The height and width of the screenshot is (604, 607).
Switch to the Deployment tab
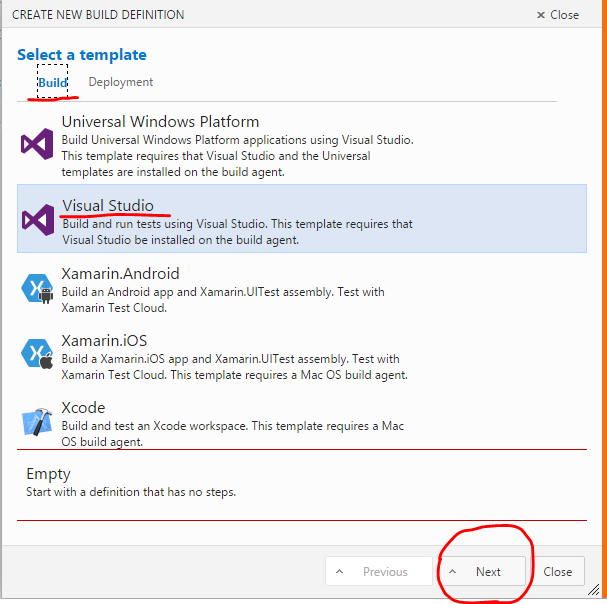click(x=121, y=82)
